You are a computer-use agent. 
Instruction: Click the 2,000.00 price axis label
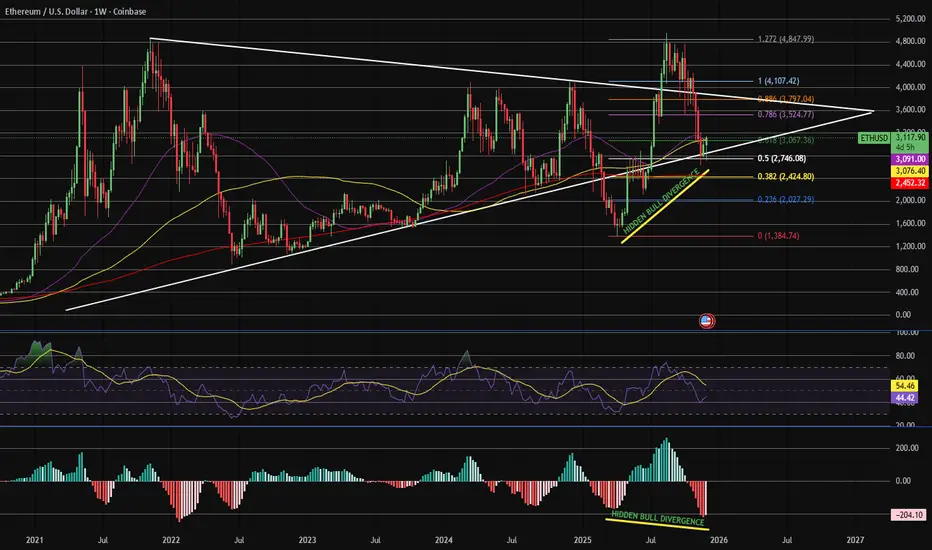pos(910,200)
